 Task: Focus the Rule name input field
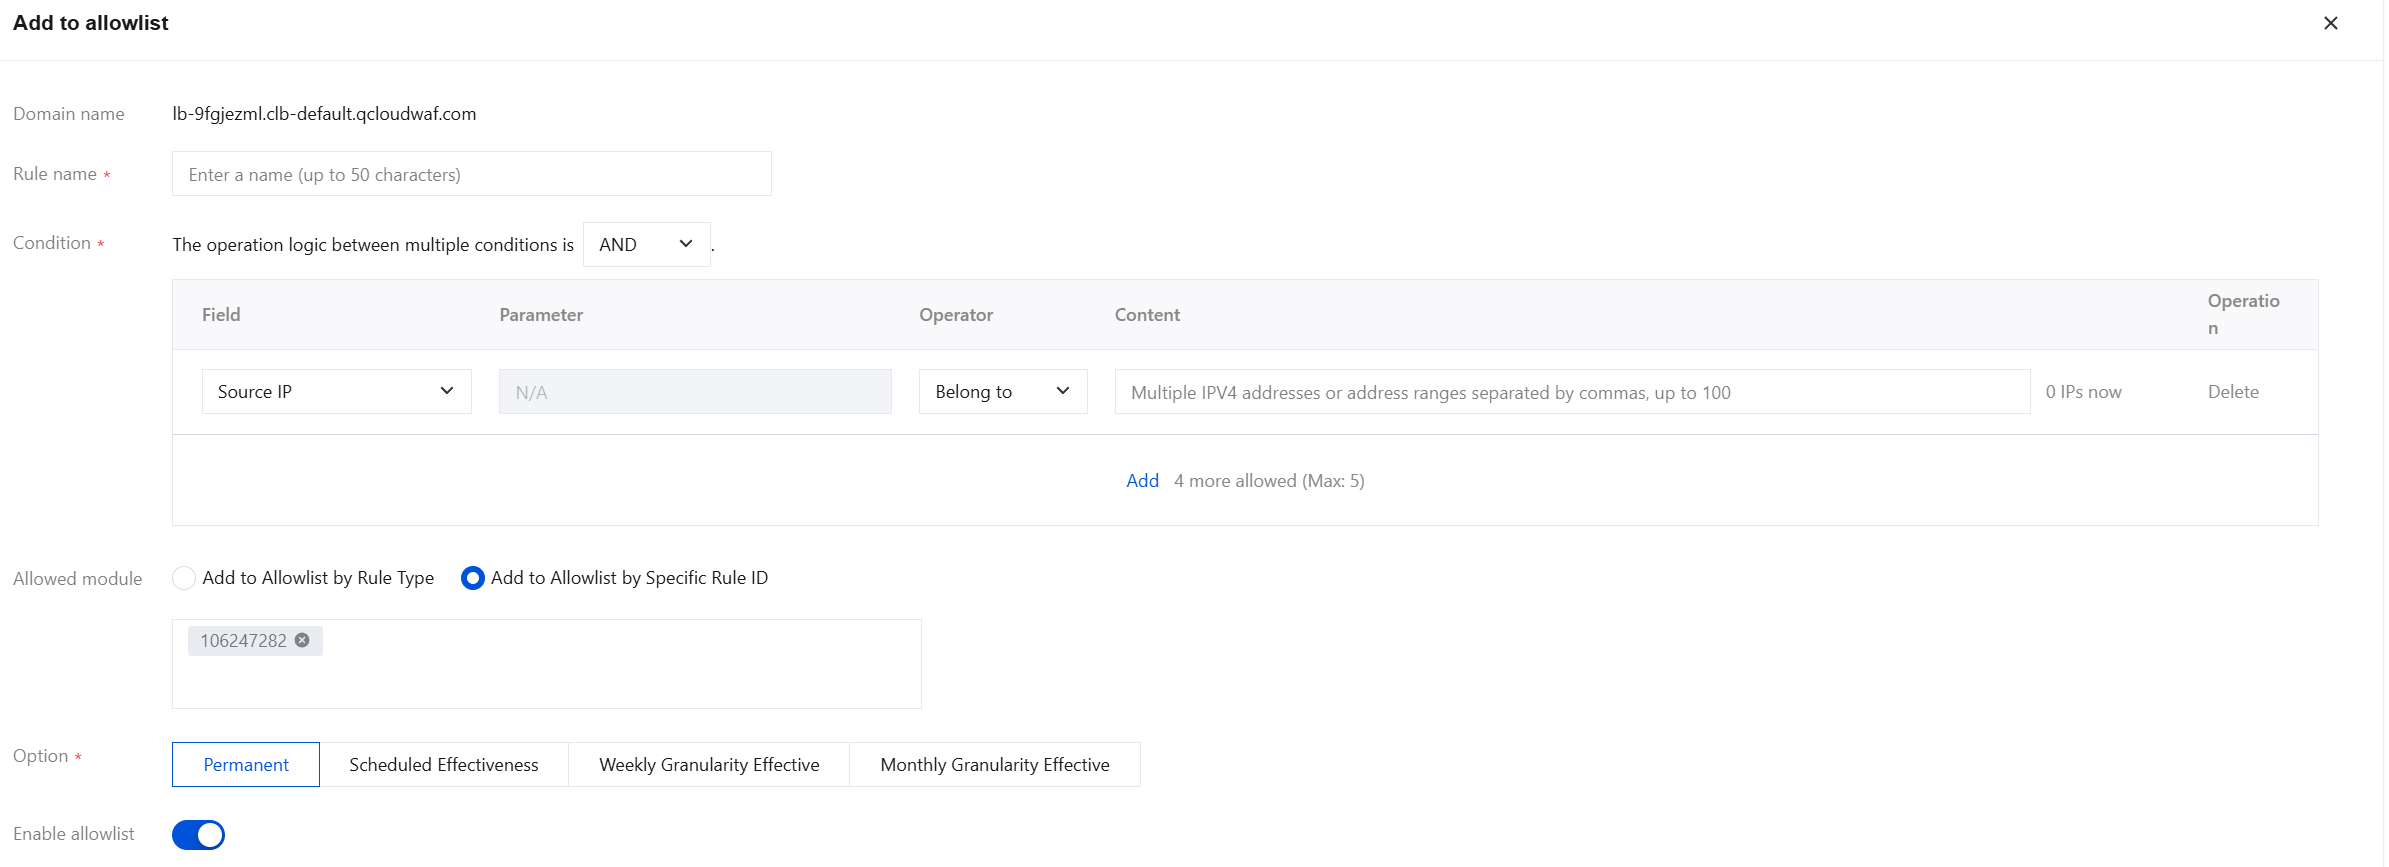(x=471, y=174)
